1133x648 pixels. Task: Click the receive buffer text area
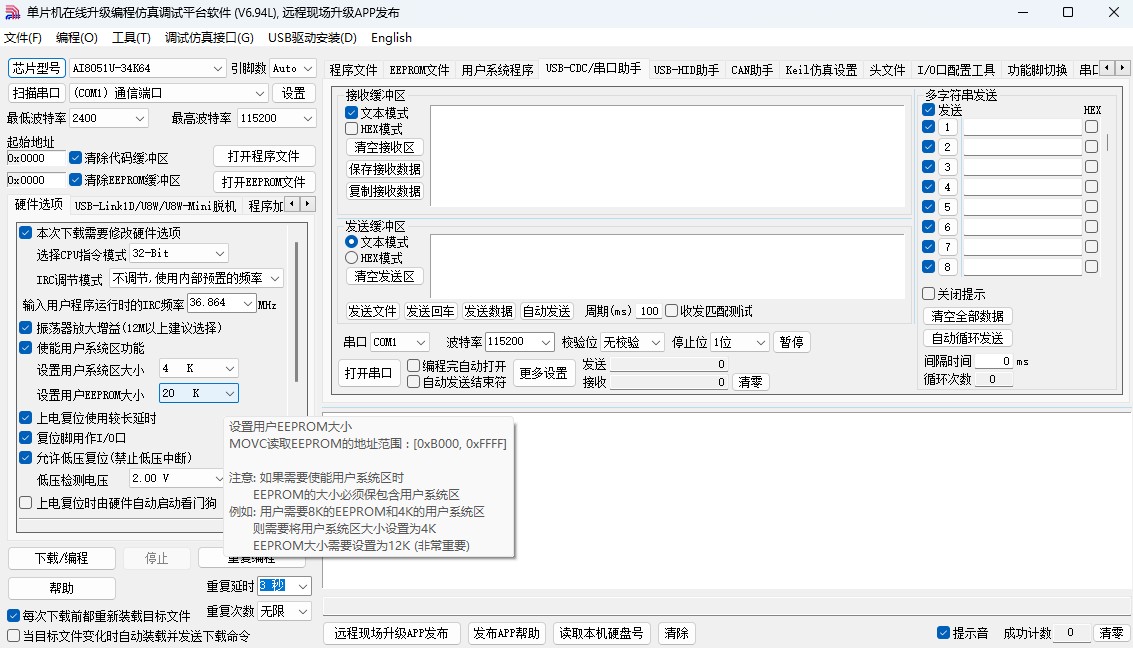point(668,155)
